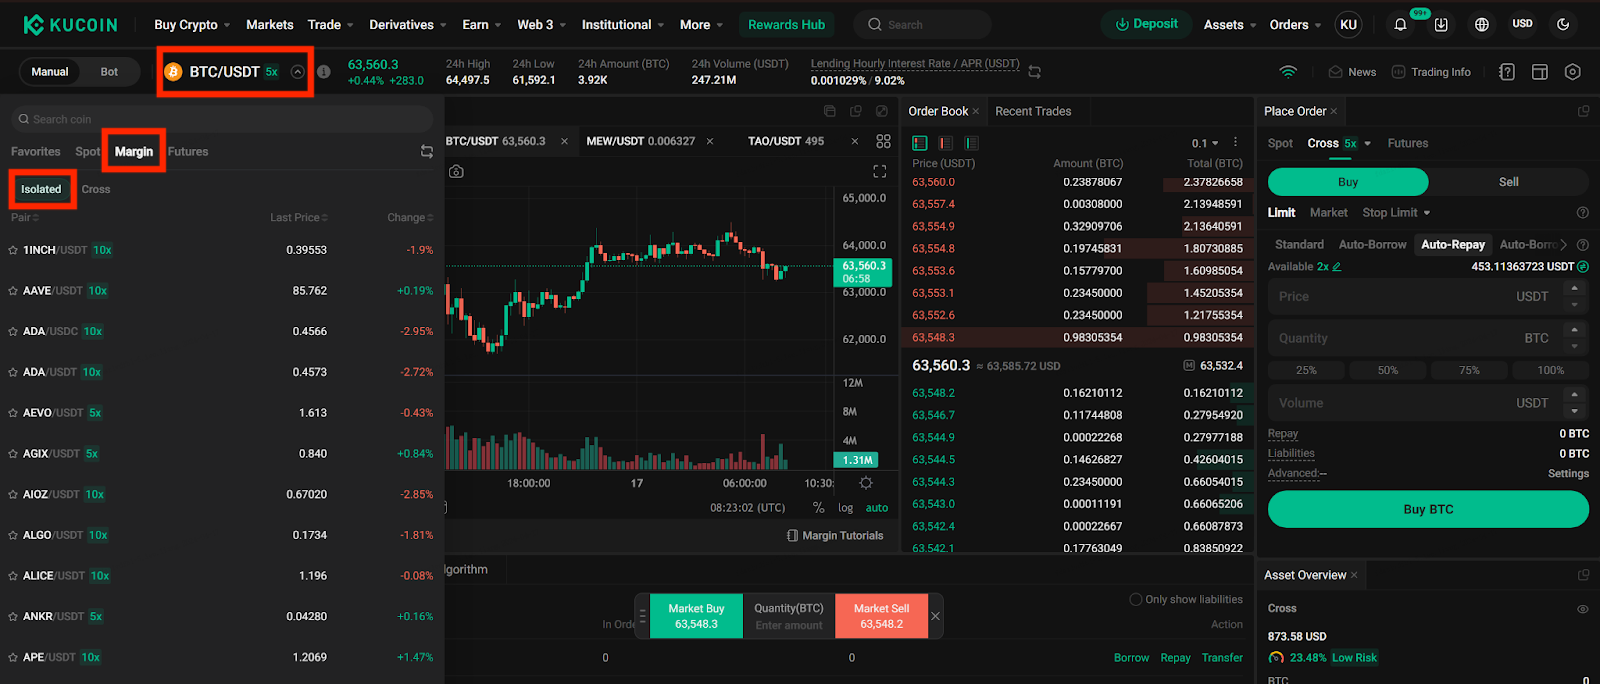Show both bids and asks order book view

[x=920, y=143]
